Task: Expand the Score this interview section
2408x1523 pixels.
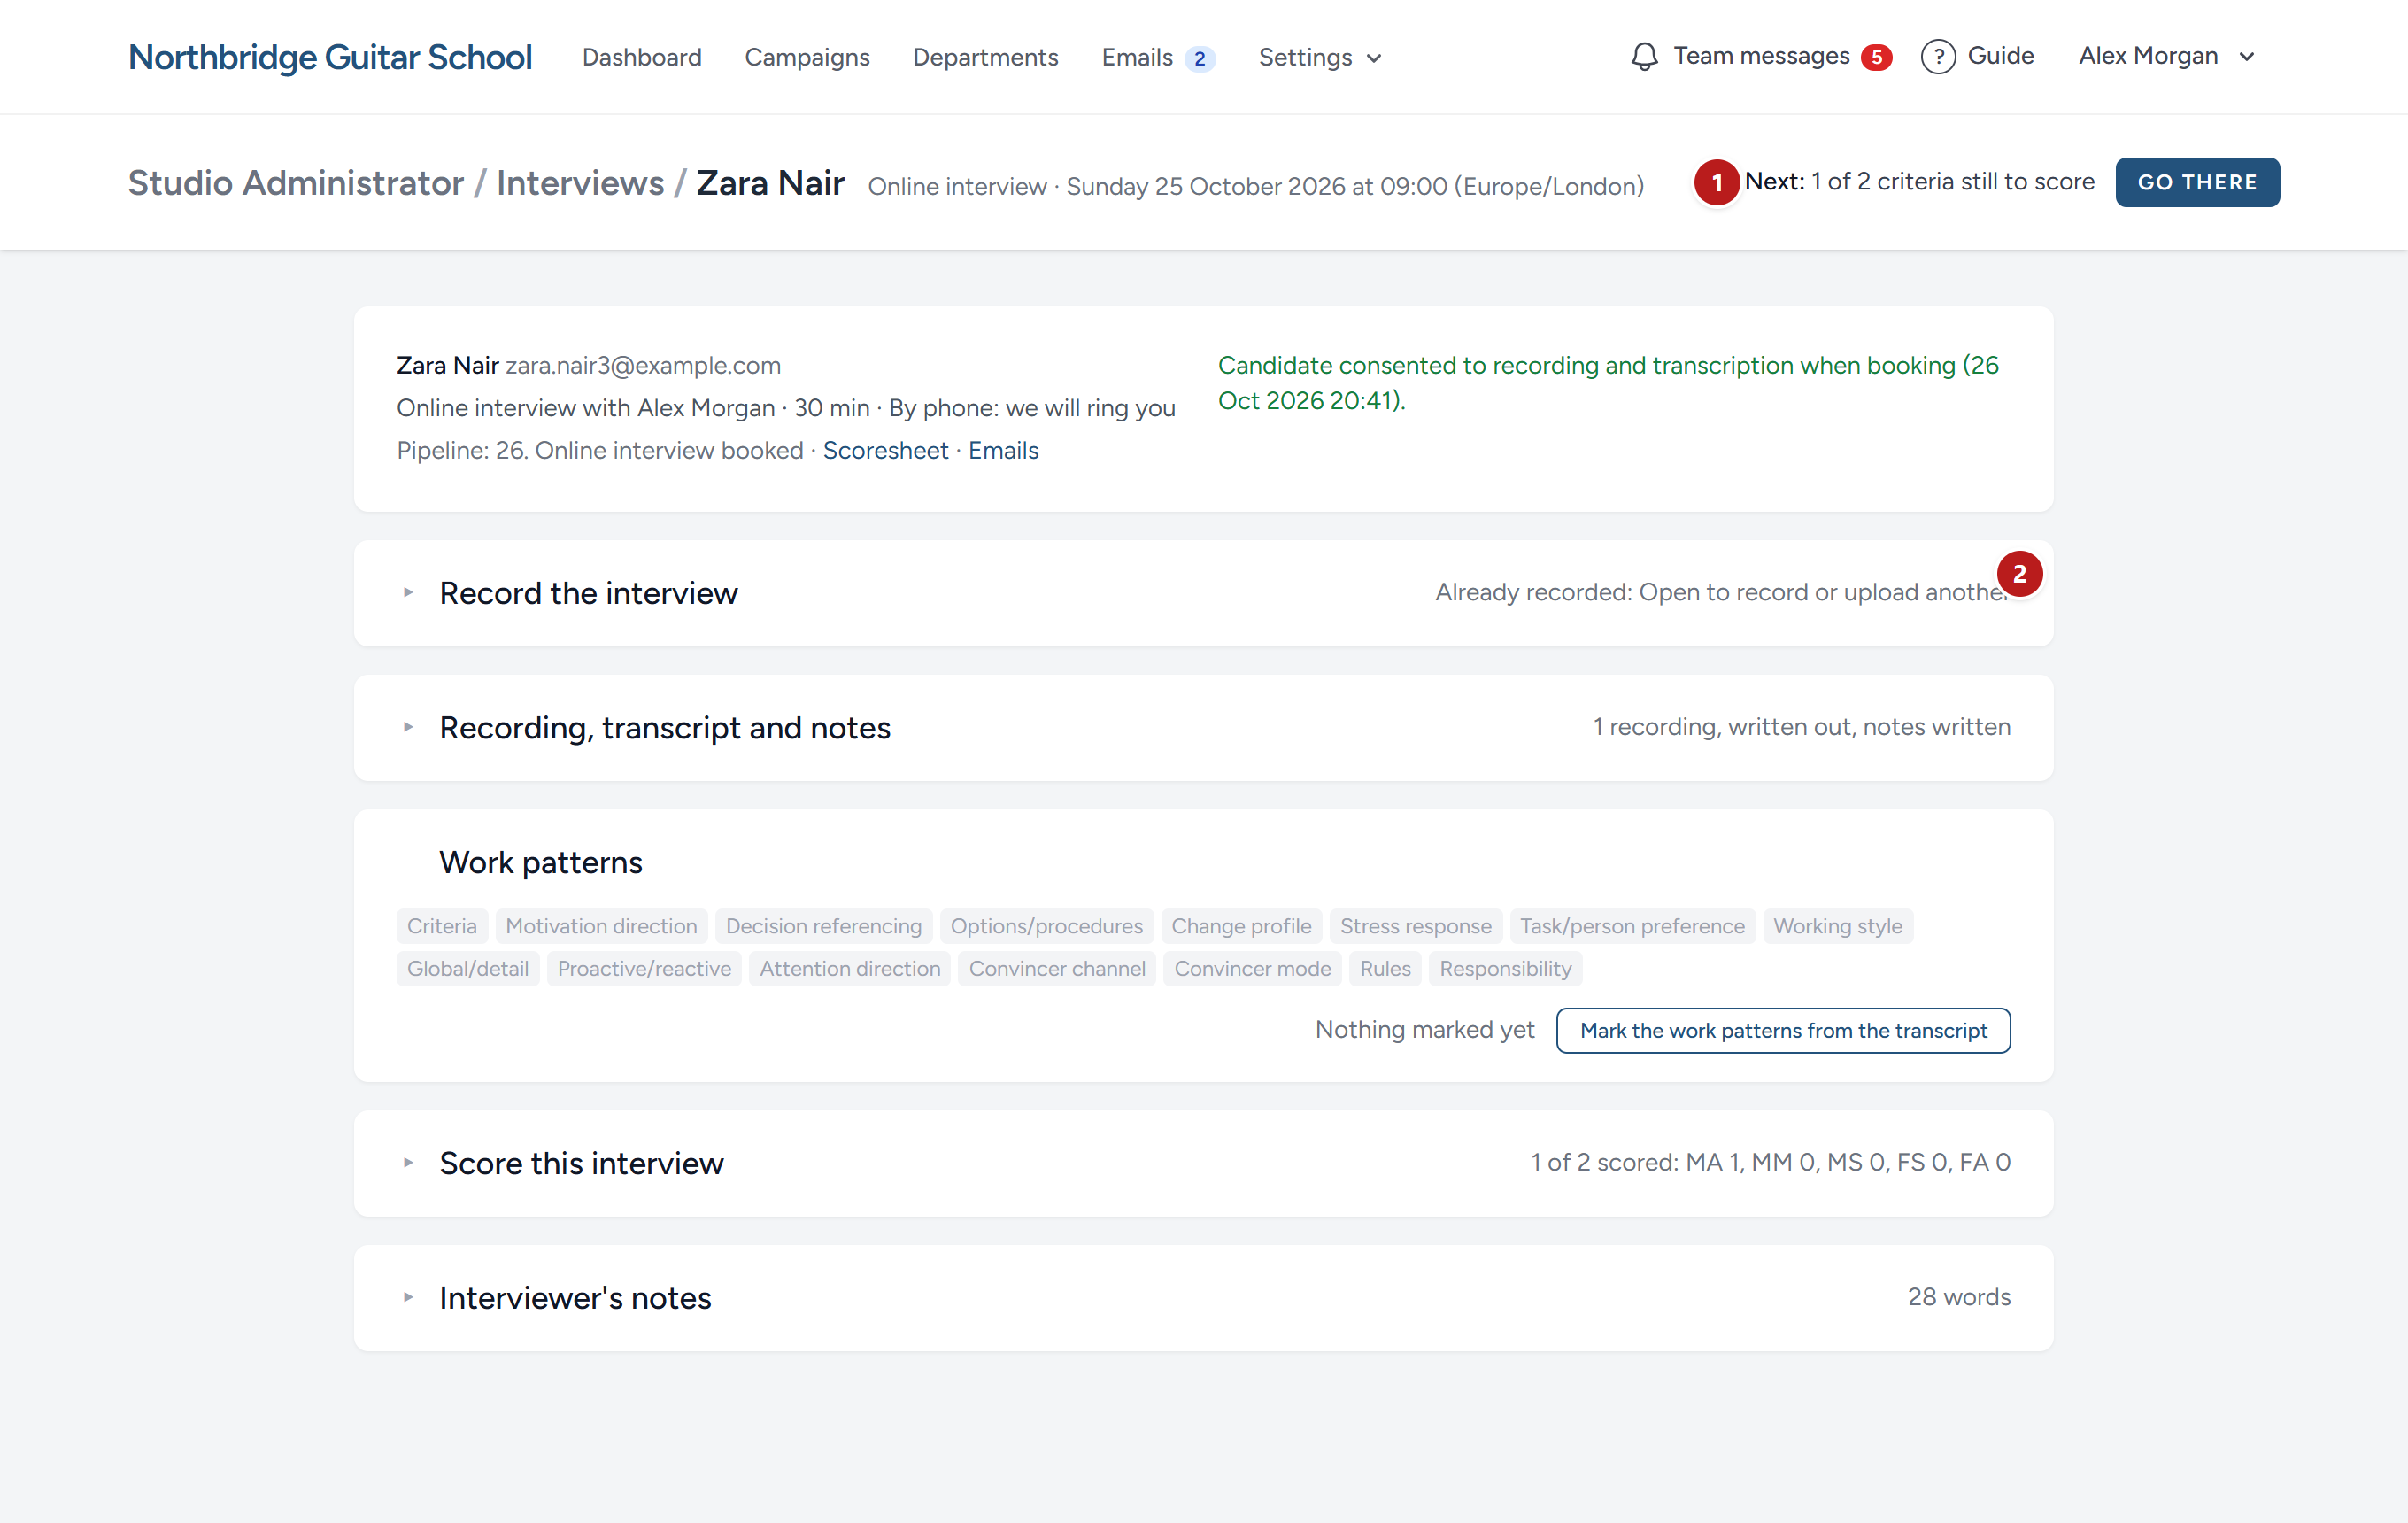Action: click(1203, 1163)
